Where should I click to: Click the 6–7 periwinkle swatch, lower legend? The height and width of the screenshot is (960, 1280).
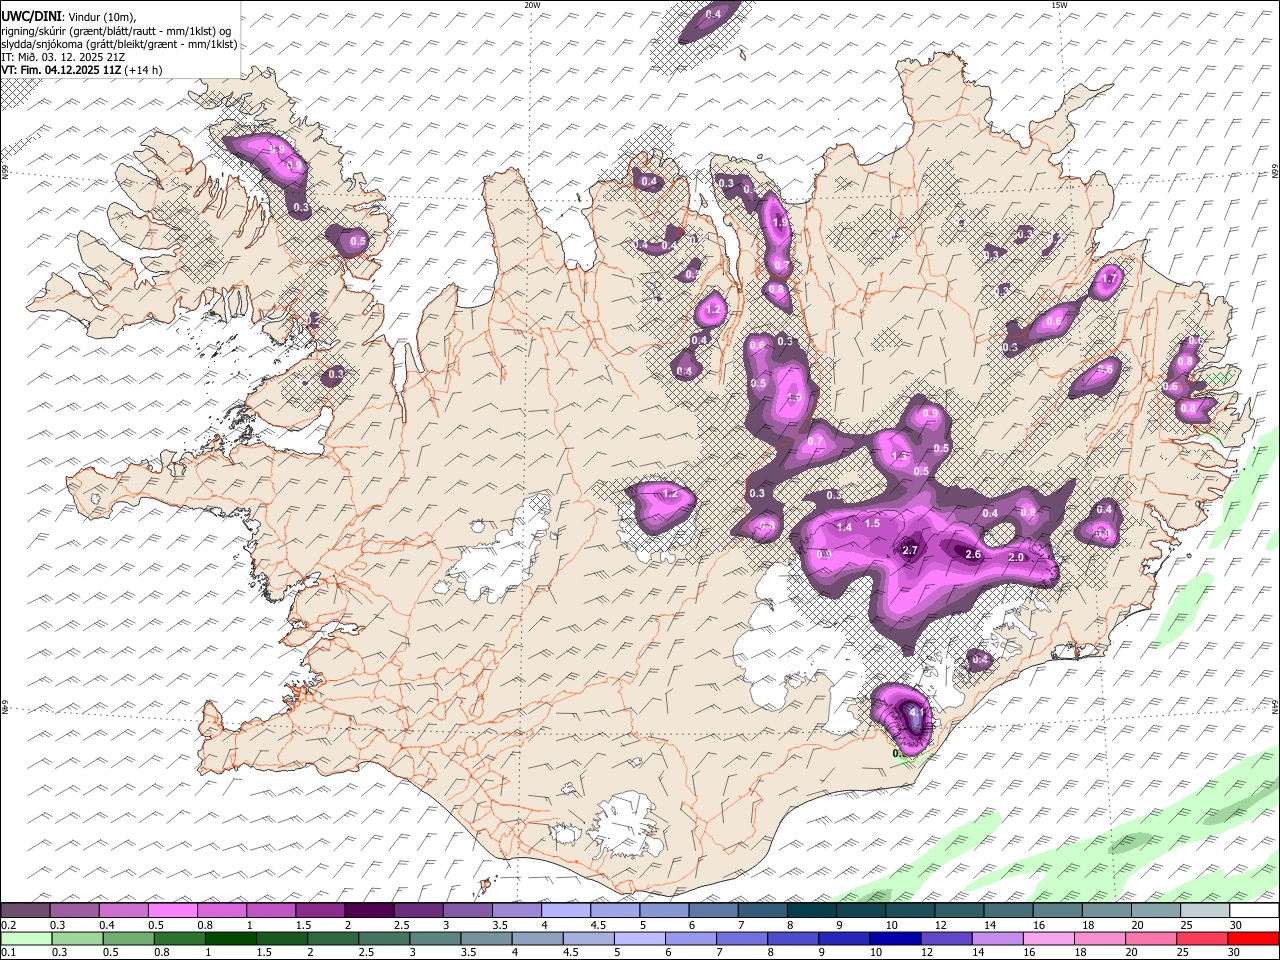[690, 938]
